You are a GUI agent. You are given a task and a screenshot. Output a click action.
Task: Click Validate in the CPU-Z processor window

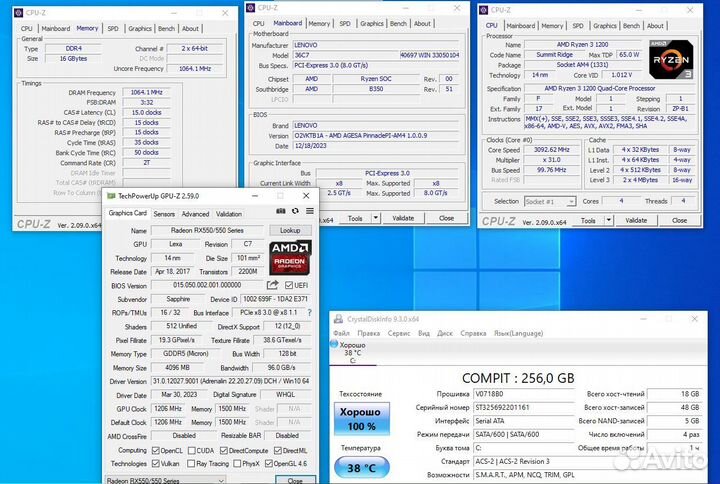click(x=636, y=220)
